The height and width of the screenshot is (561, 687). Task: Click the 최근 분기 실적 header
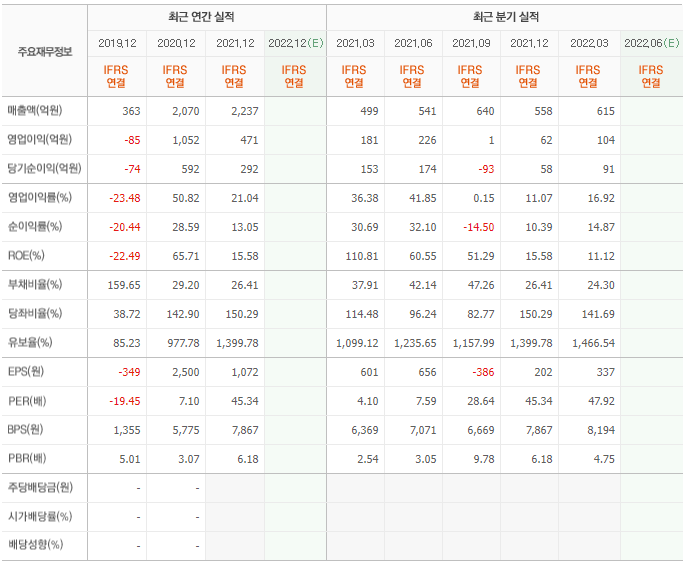506,17
